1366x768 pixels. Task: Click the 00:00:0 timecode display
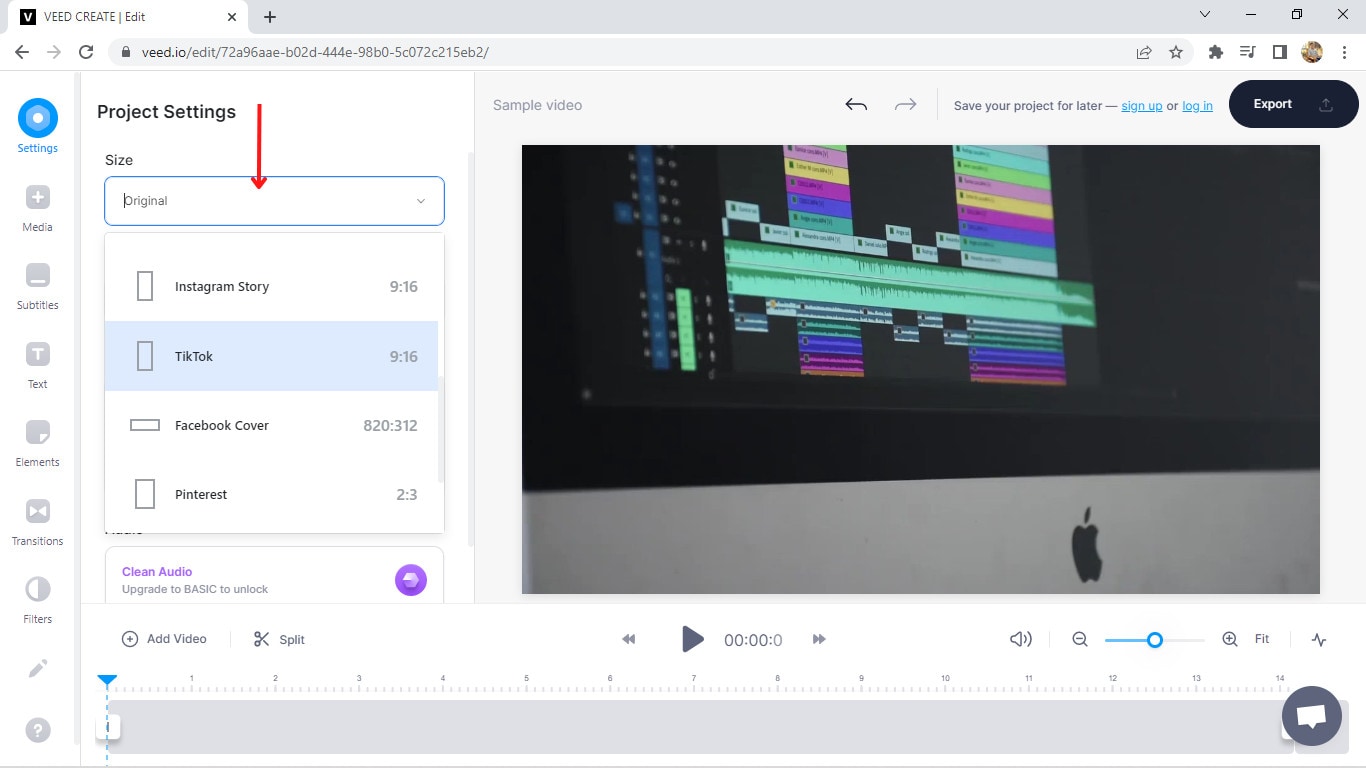coord(753,640)
